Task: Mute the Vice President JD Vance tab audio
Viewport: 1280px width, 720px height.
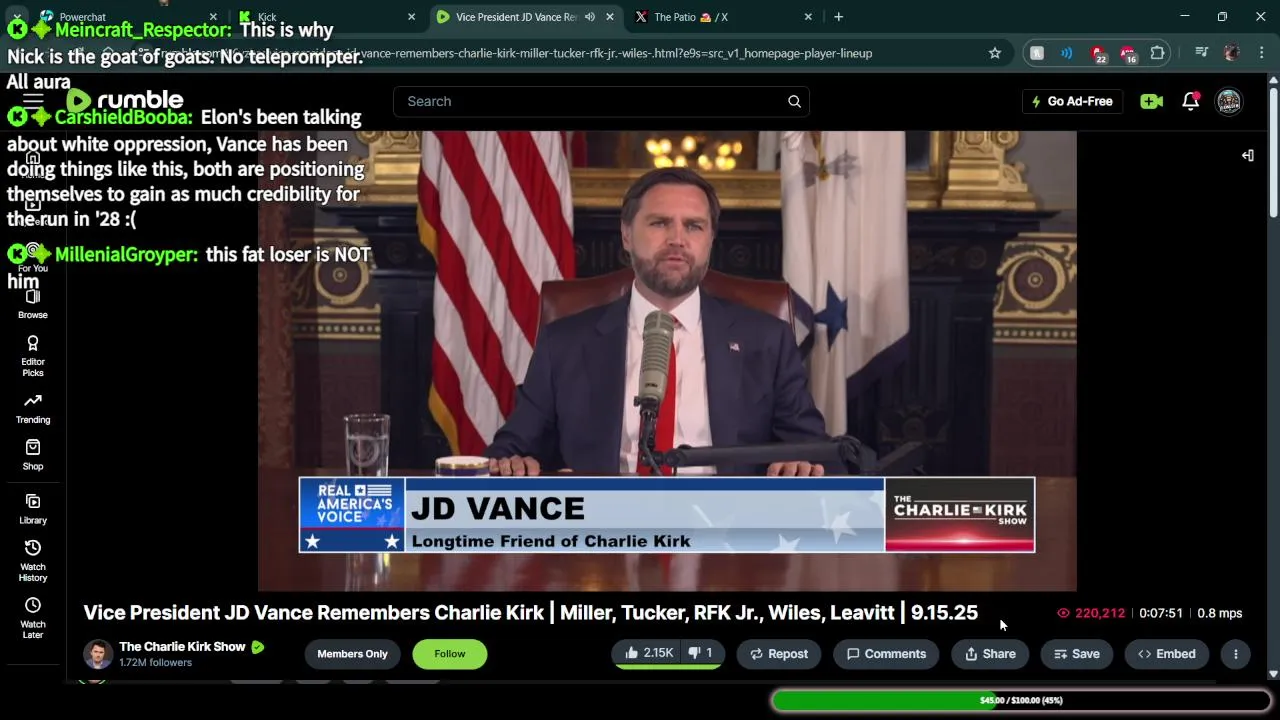Action: [x=590, y=17]
